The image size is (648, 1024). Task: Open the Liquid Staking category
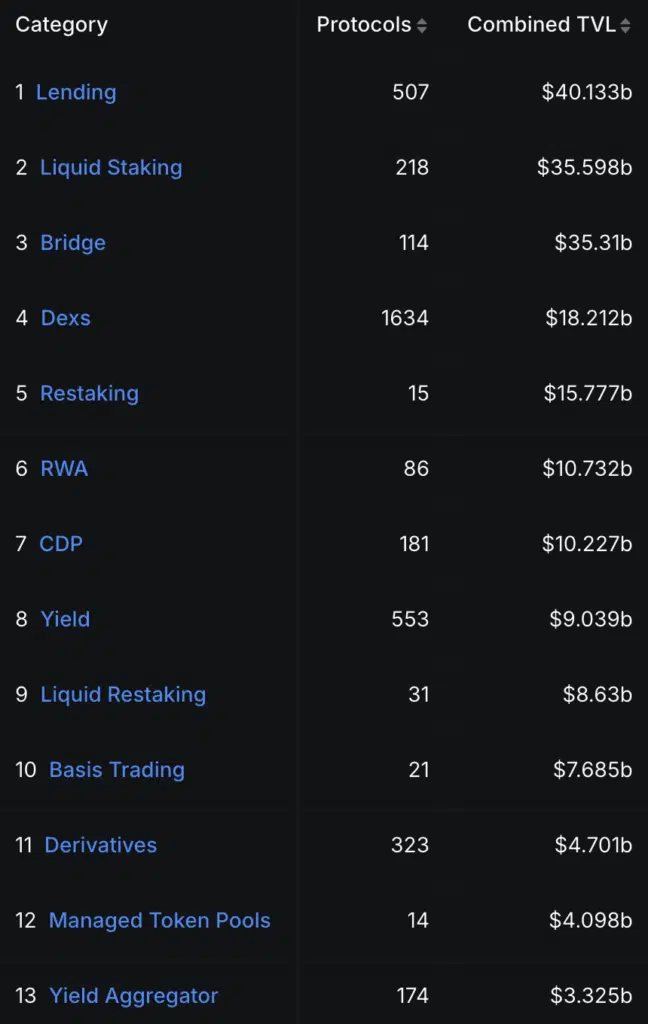(111, 167)
